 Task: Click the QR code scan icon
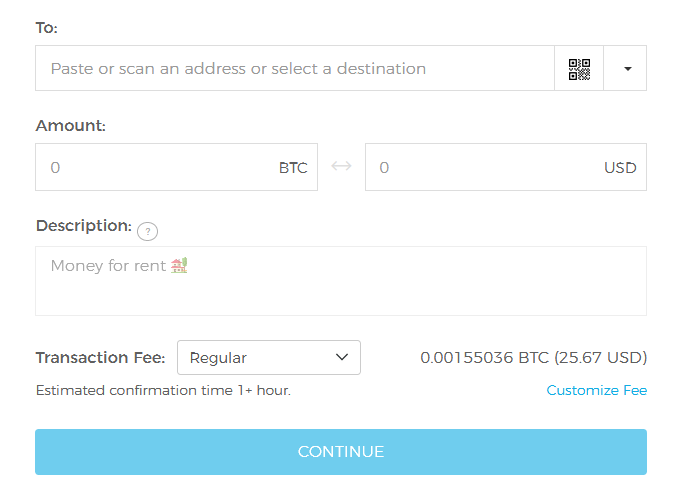[579, 69]
